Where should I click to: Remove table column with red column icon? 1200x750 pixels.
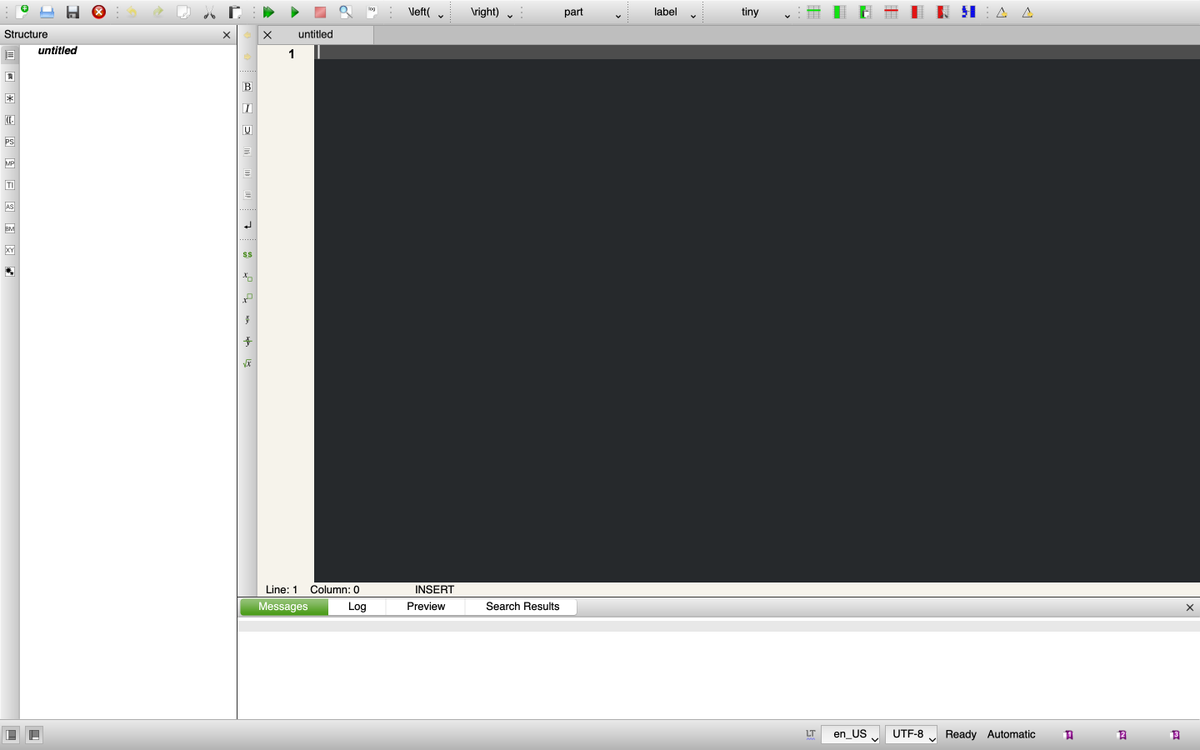916,12
